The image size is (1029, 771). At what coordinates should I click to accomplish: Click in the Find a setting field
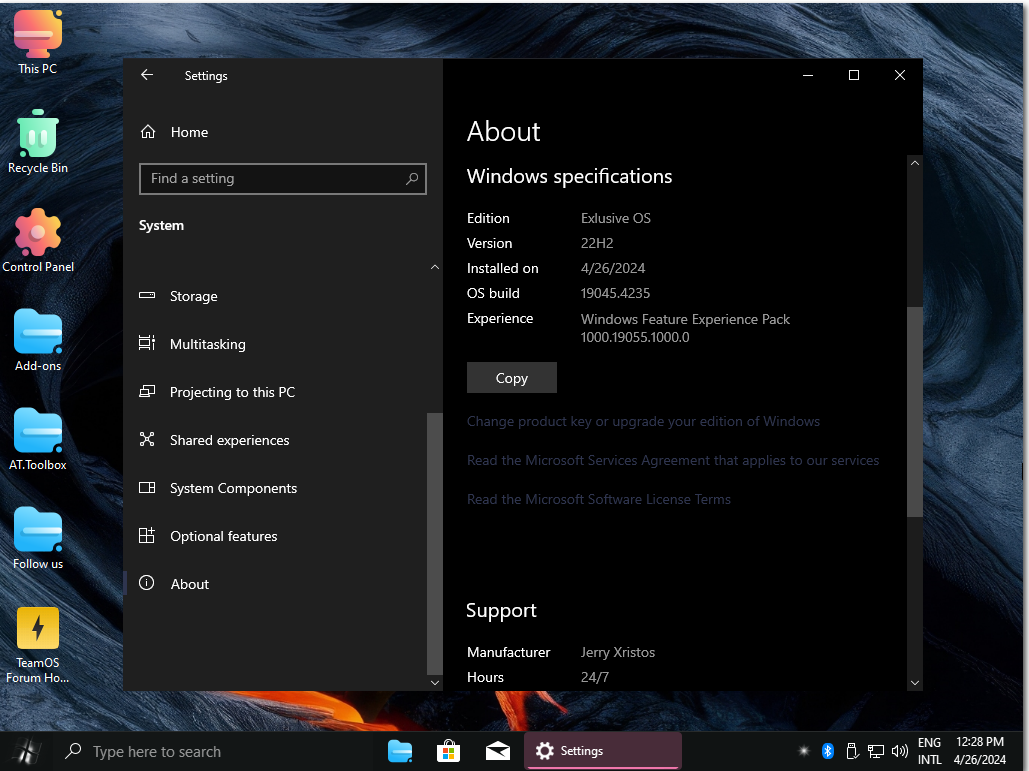pos(270,179)
